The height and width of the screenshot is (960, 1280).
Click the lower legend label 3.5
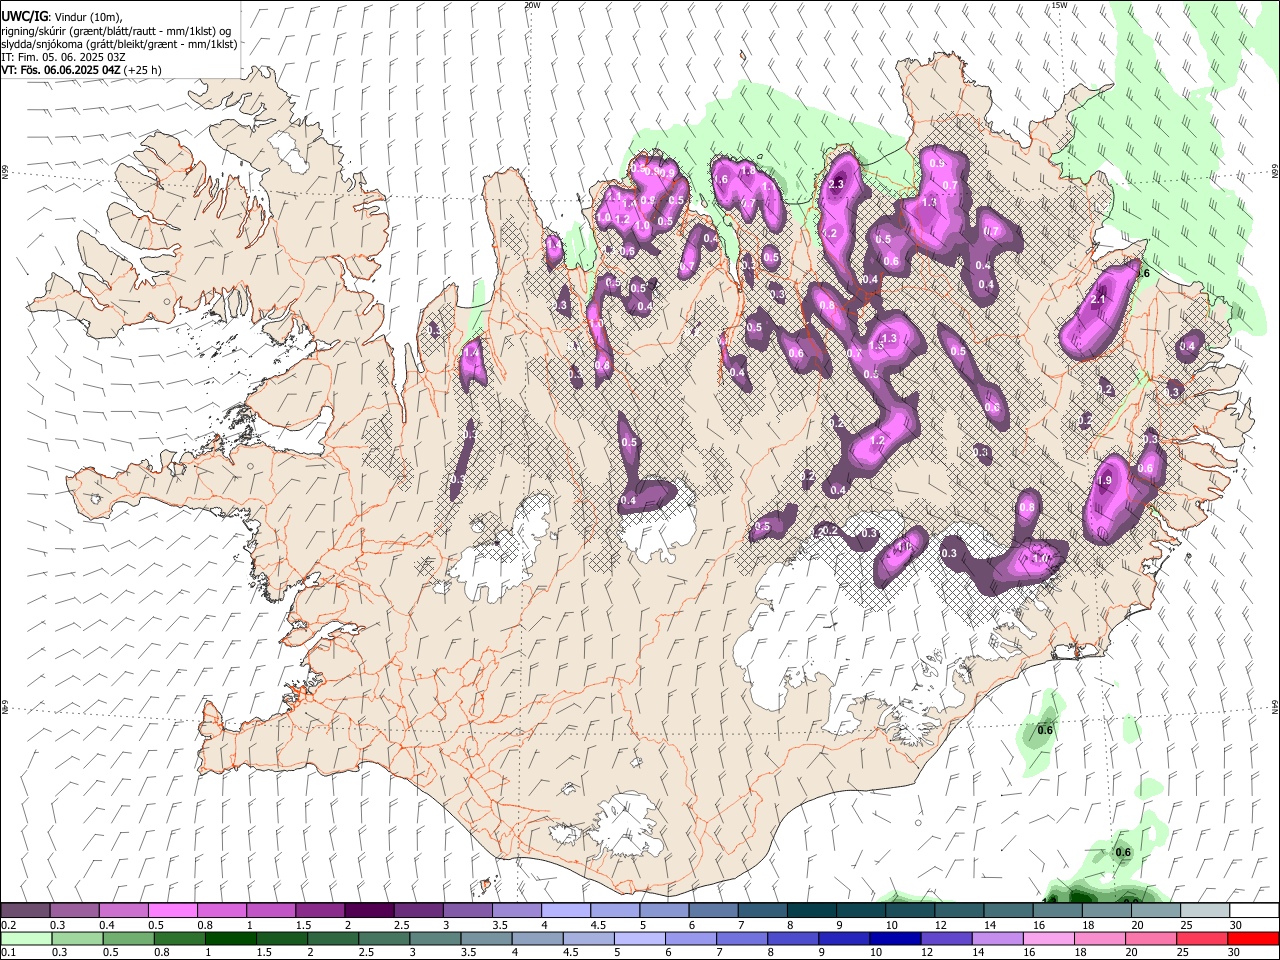click(x=467, y=953)
